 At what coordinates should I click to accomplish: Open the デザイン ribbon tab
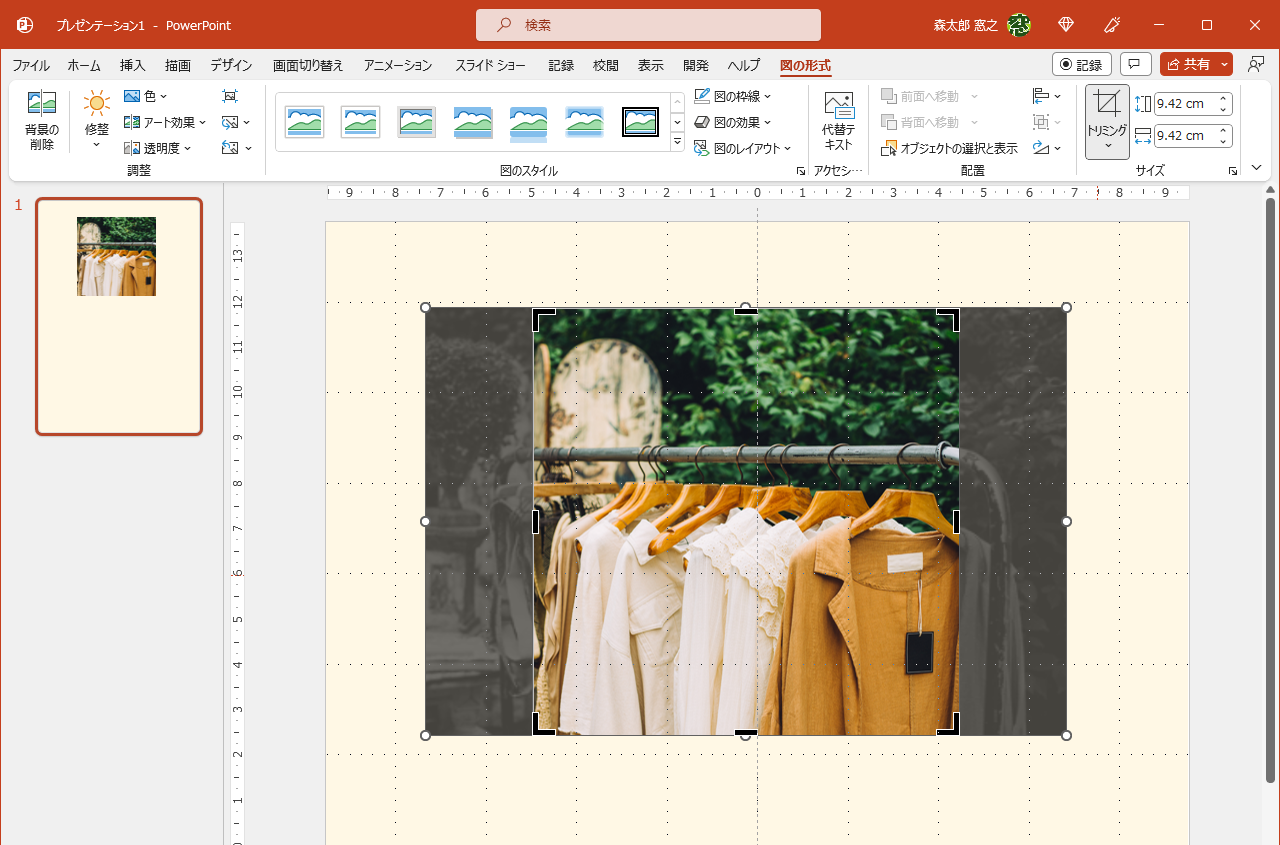(x=231, y=65)
